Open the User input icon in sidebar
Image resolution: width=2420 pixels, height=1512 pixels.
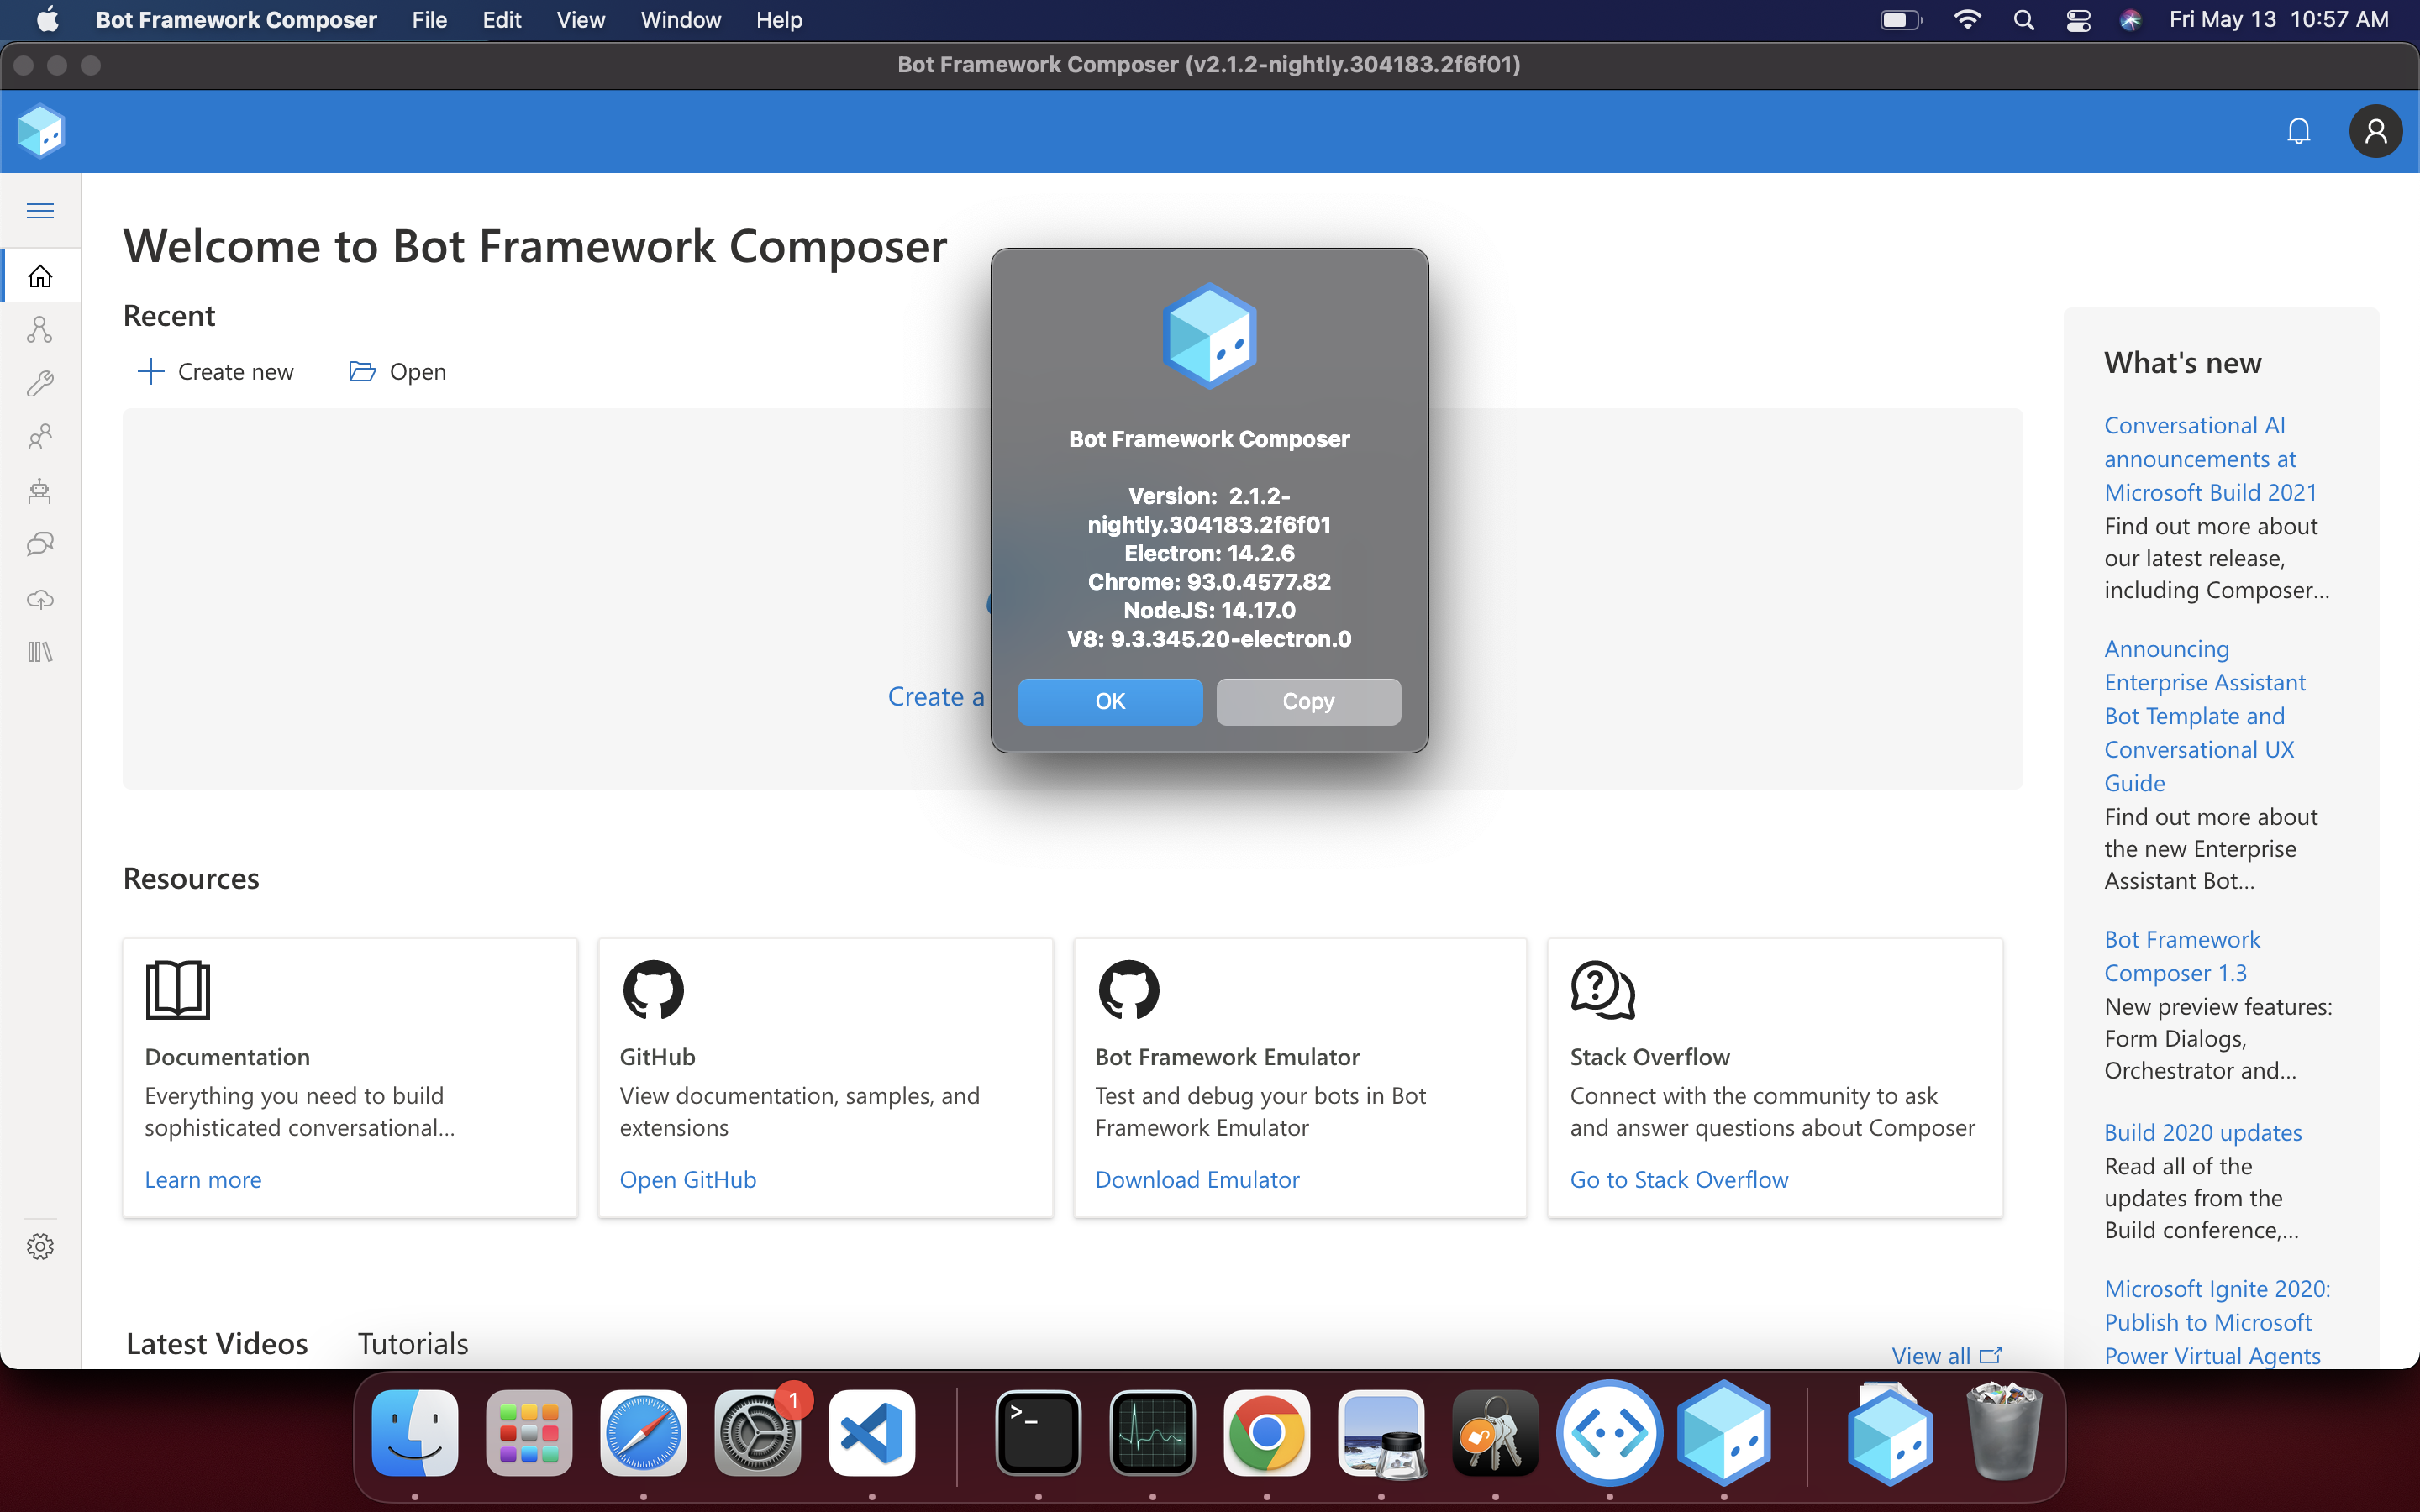pyautogui.click(x=40, y=437)
